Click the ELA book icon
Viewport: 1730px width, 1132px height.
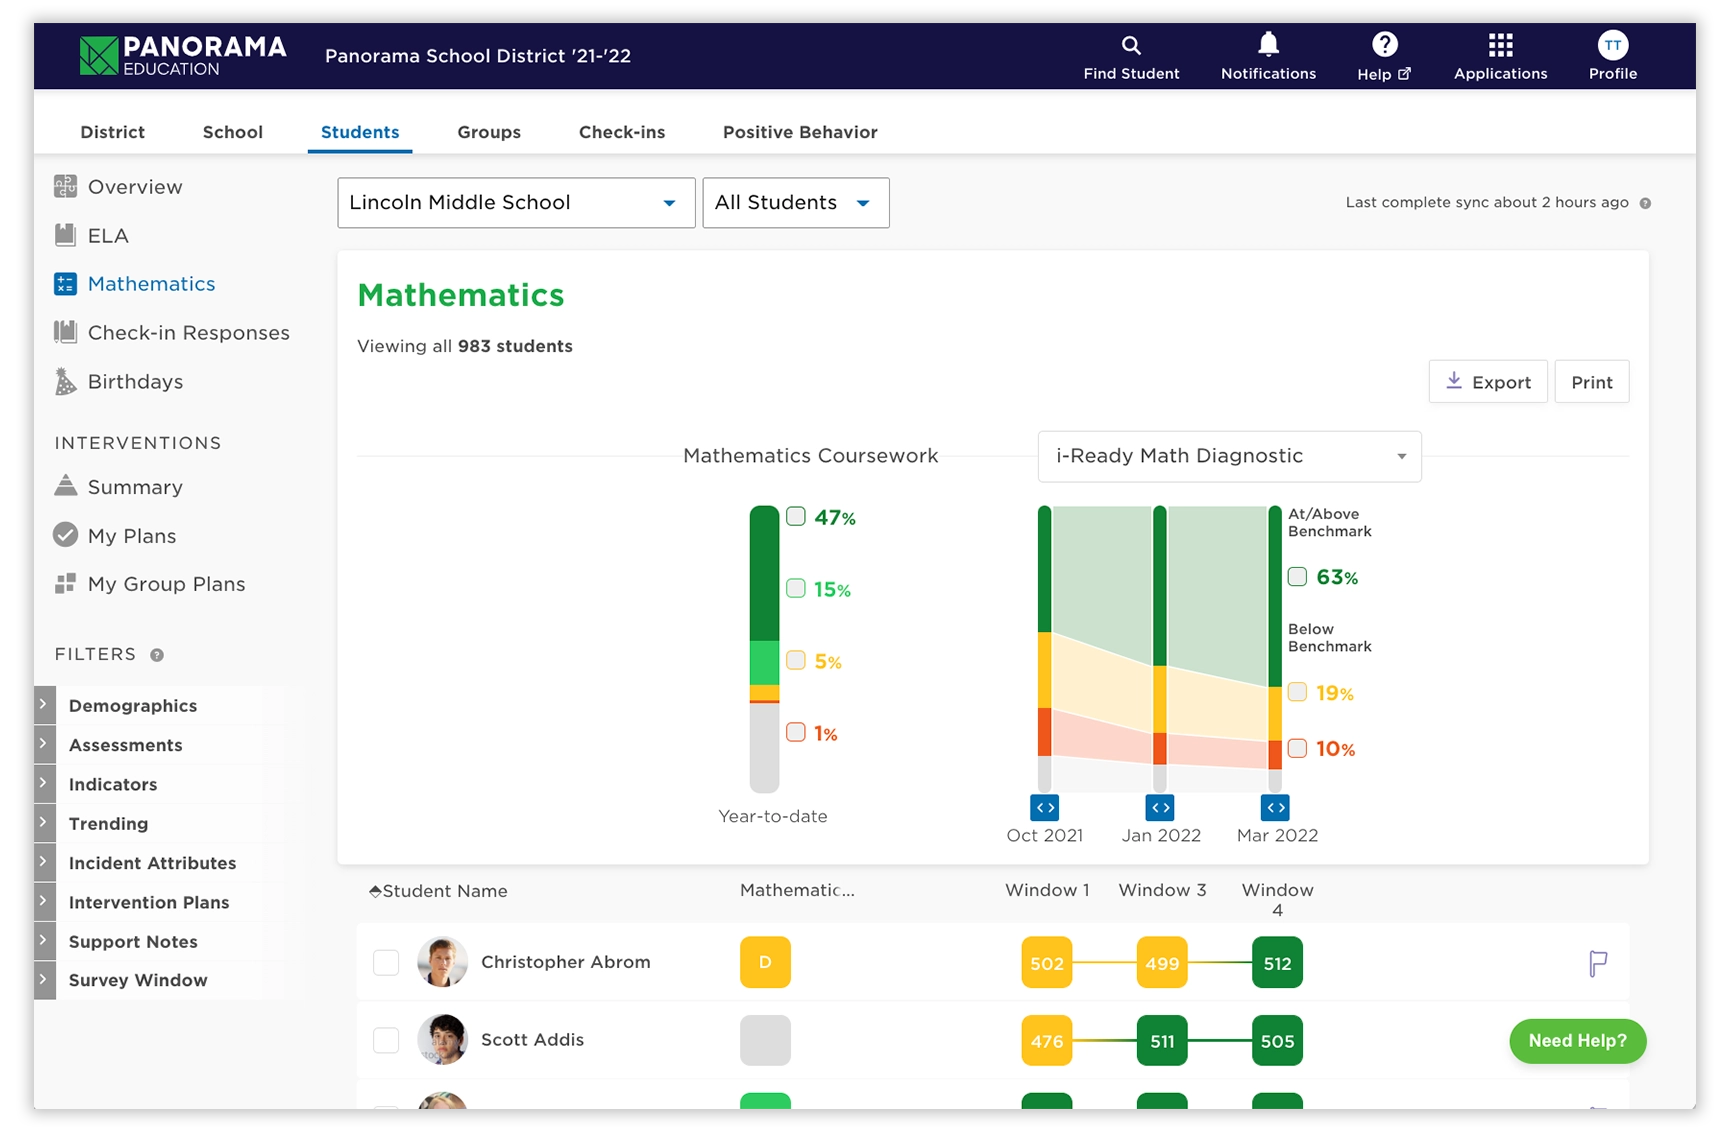click(x=65, y=235)
